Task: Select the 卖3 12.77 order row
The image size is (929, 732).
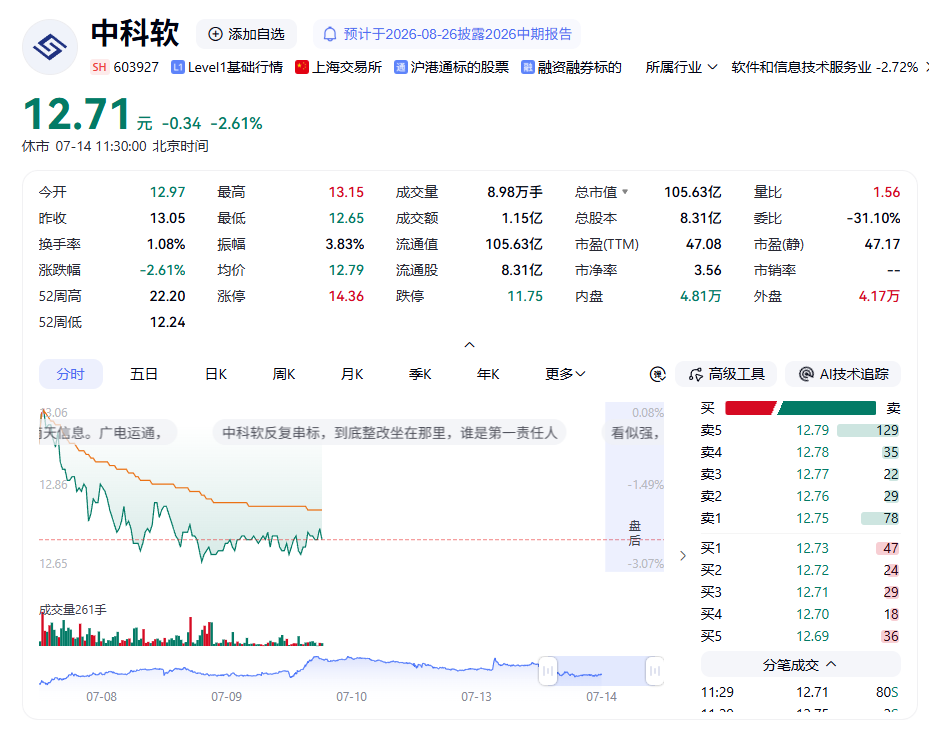Action: 800,474
